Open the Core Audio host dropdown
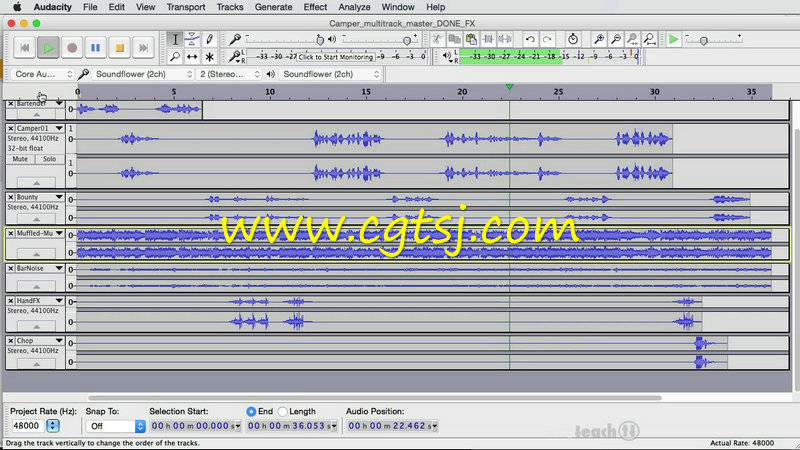 (44, 74)
